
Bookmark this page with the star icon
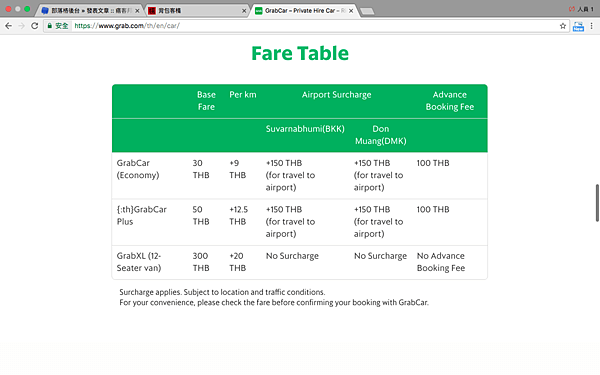pyautogui.click(x=562, y=26)
